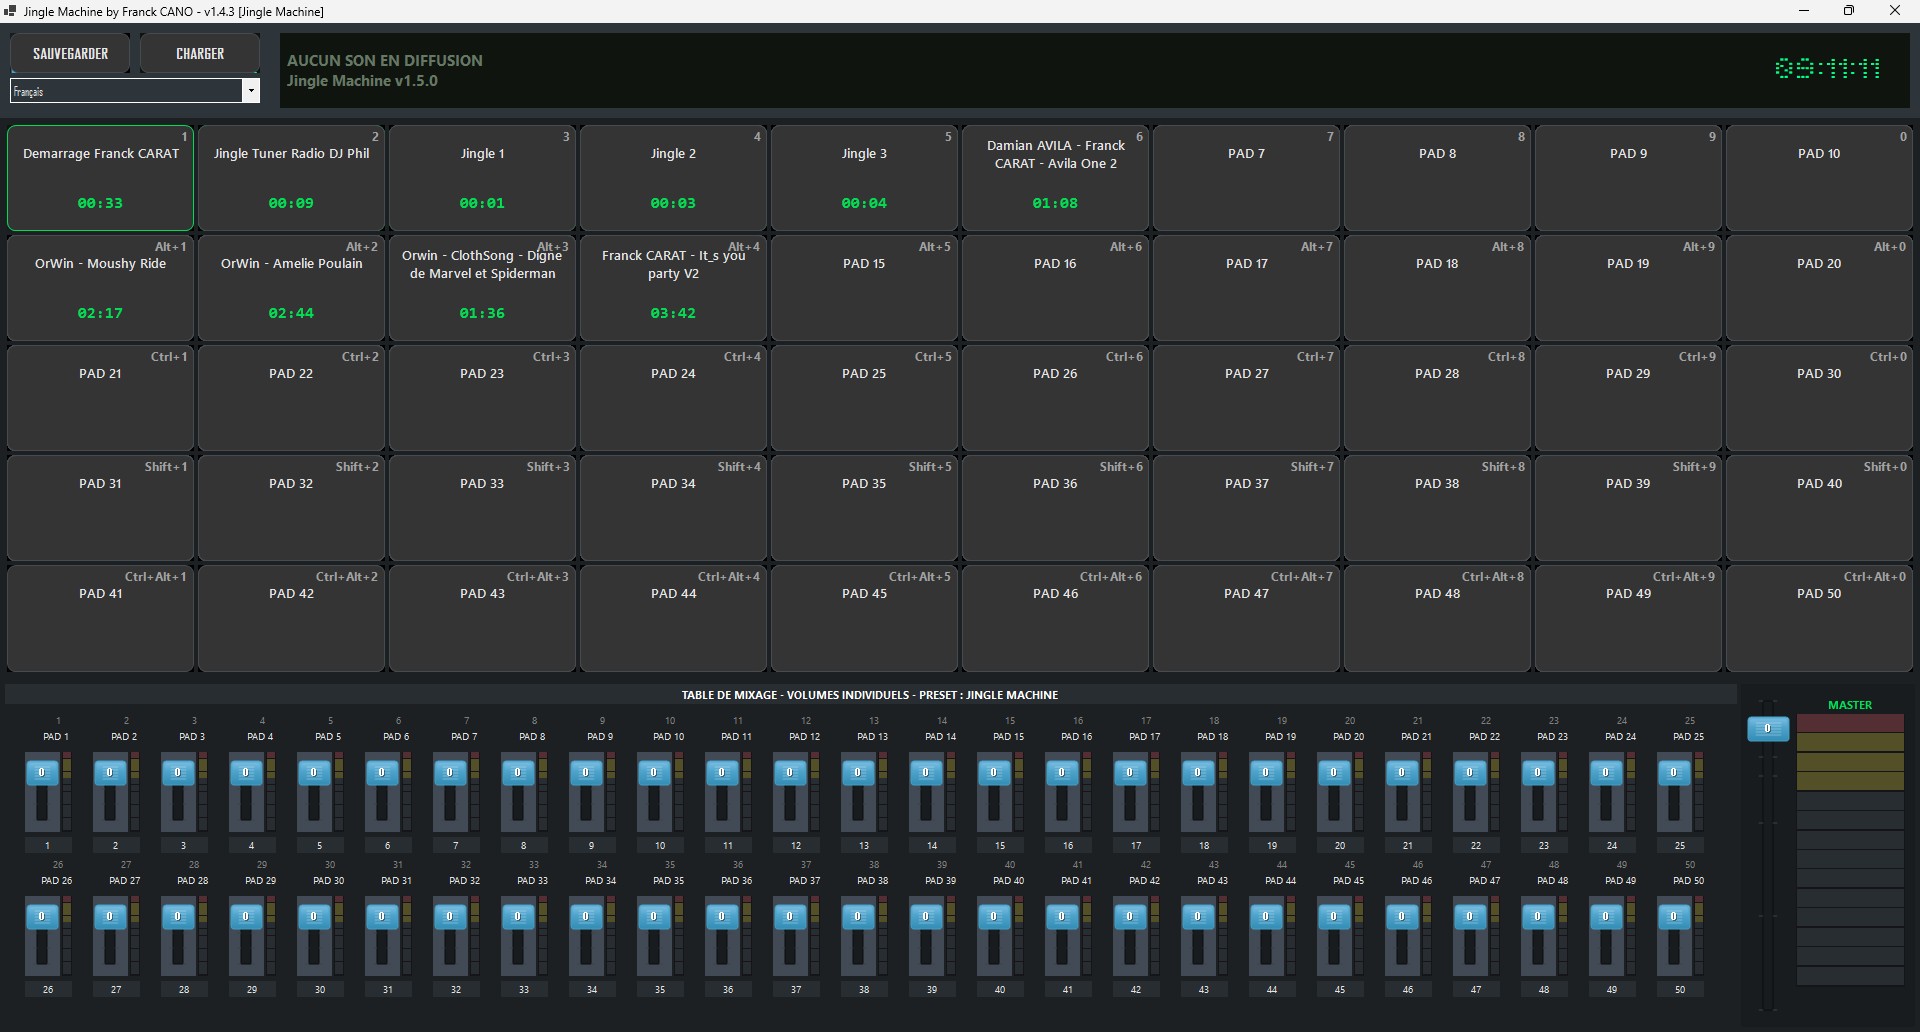The height and width of the screenshot is (1032, 1920).
Task: Click the SAUVEGARDER button
Action: point(70,54)
